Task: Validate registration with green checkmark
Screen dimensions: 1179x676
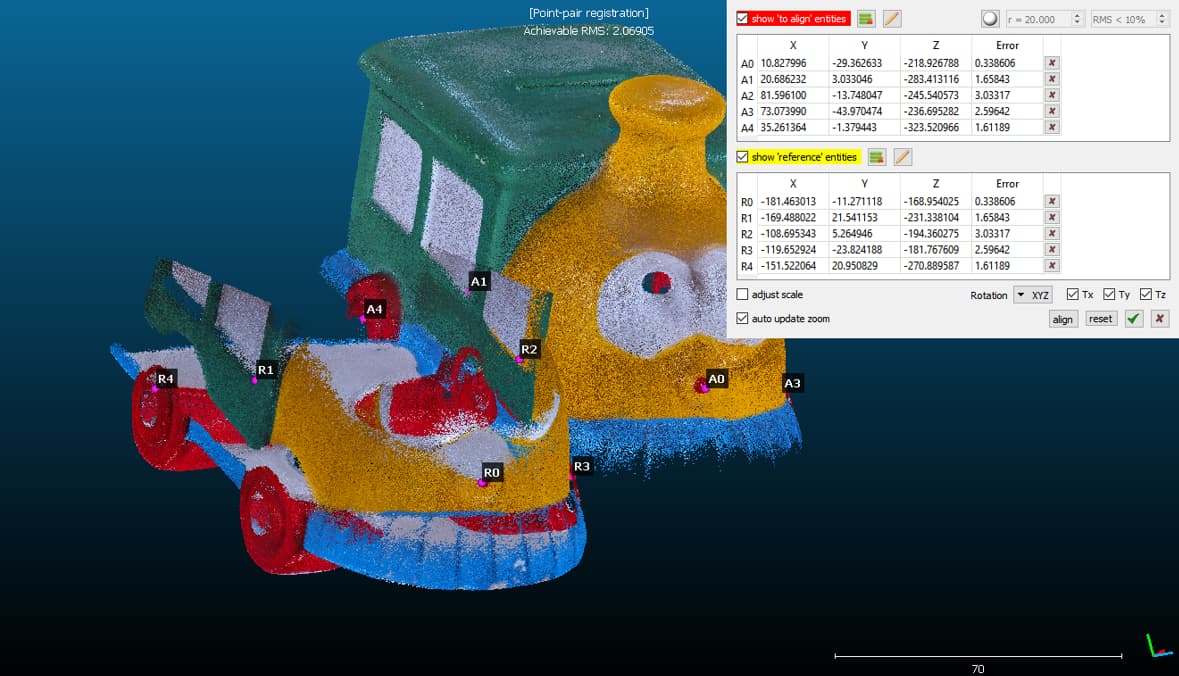Action: (1133, 319)
